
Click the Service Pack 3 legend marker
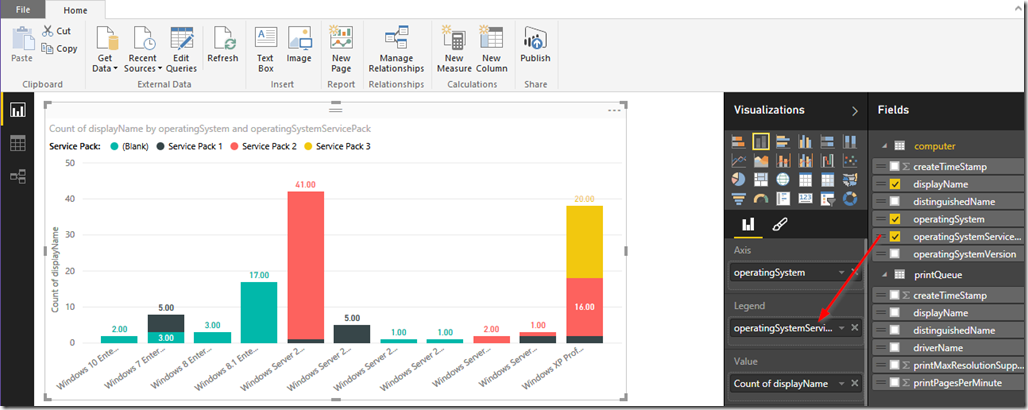pos(309,146)
